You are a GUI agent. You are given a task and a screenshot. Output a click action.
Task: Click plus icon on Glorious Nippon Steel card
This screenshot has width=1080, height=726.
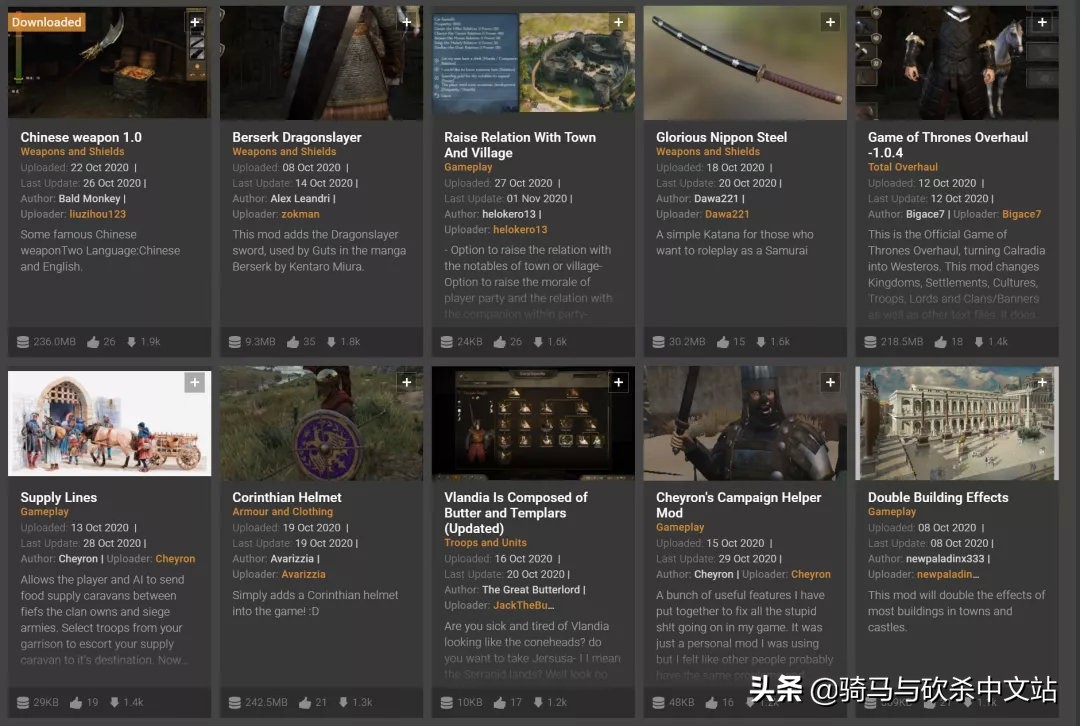[830, 22]
